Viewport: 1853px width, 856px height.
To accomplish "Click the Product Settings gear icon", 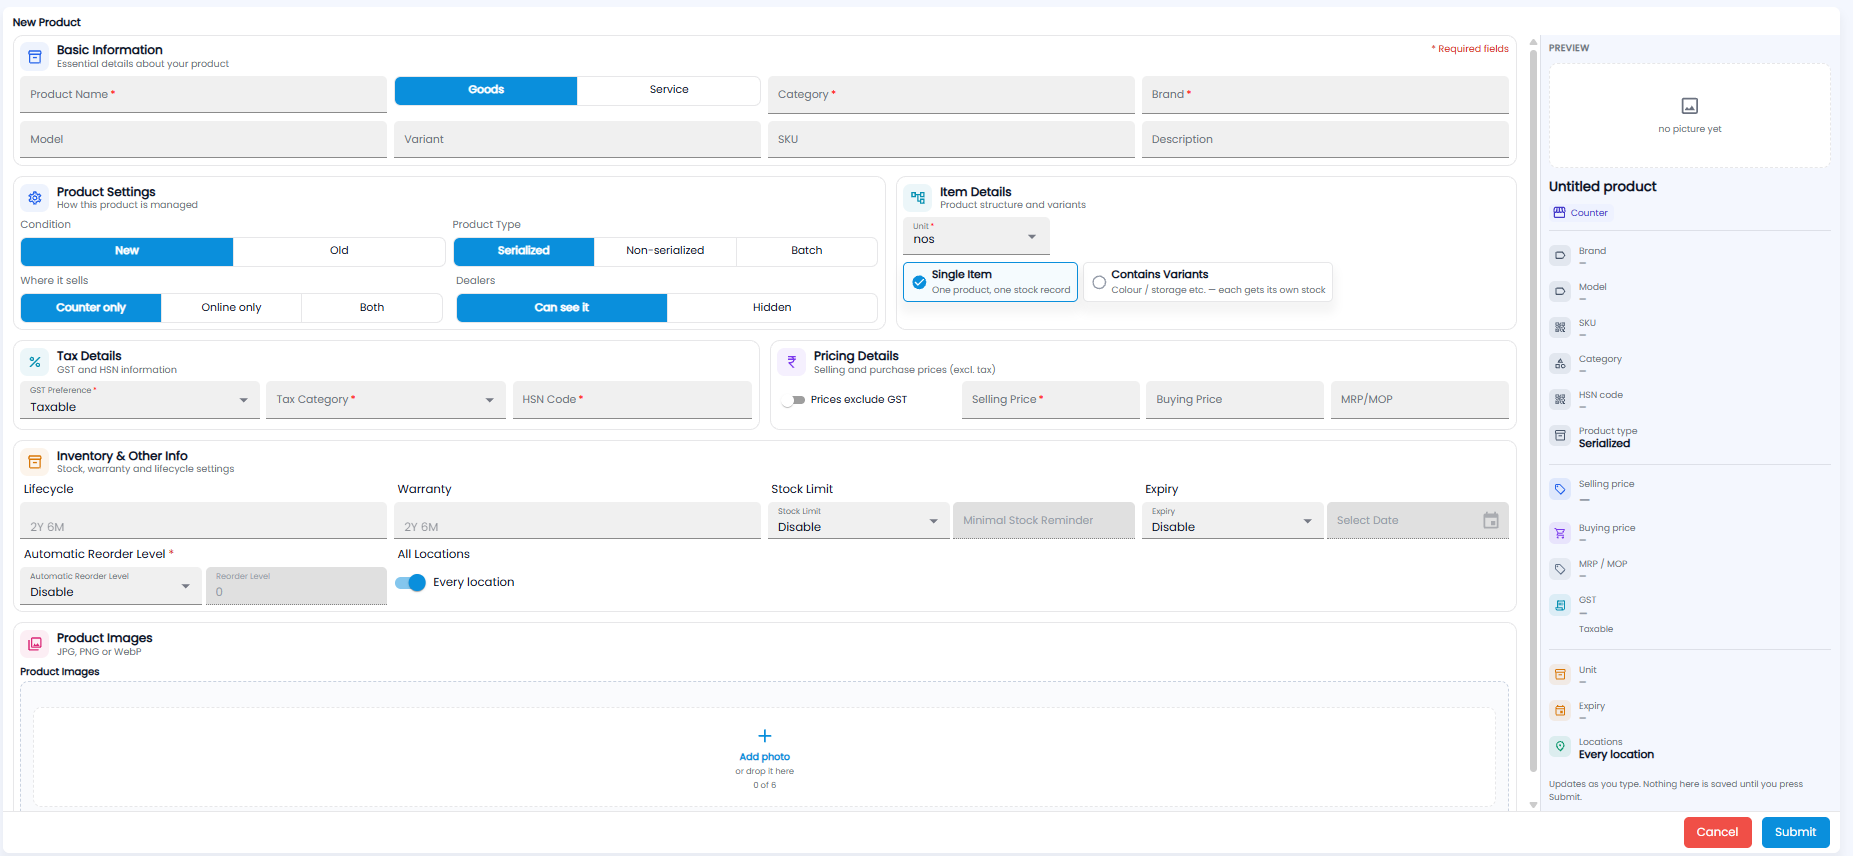I will [x=35, y=198].
